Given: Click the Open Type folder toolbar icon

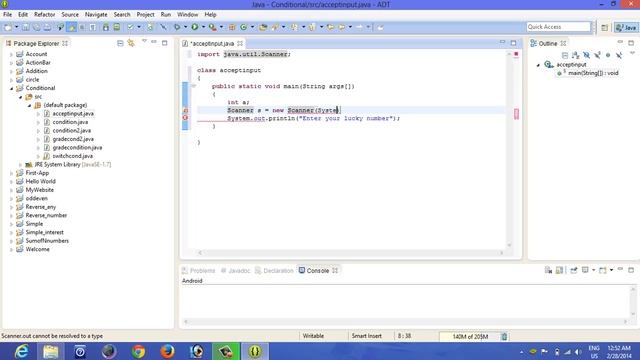Looking at the screenshot, I should tap(263, 27).
